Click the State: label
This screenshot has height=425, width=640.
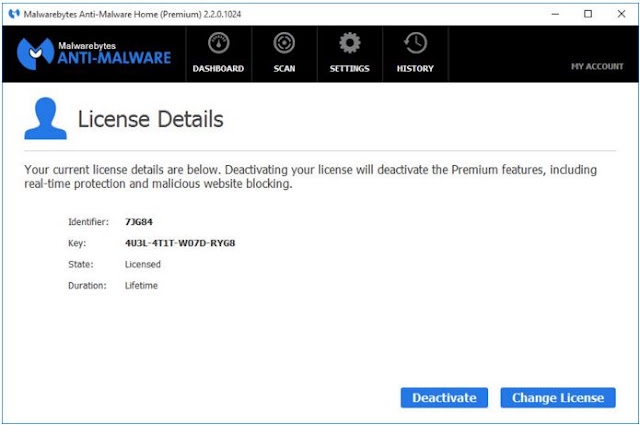point(81,264)
